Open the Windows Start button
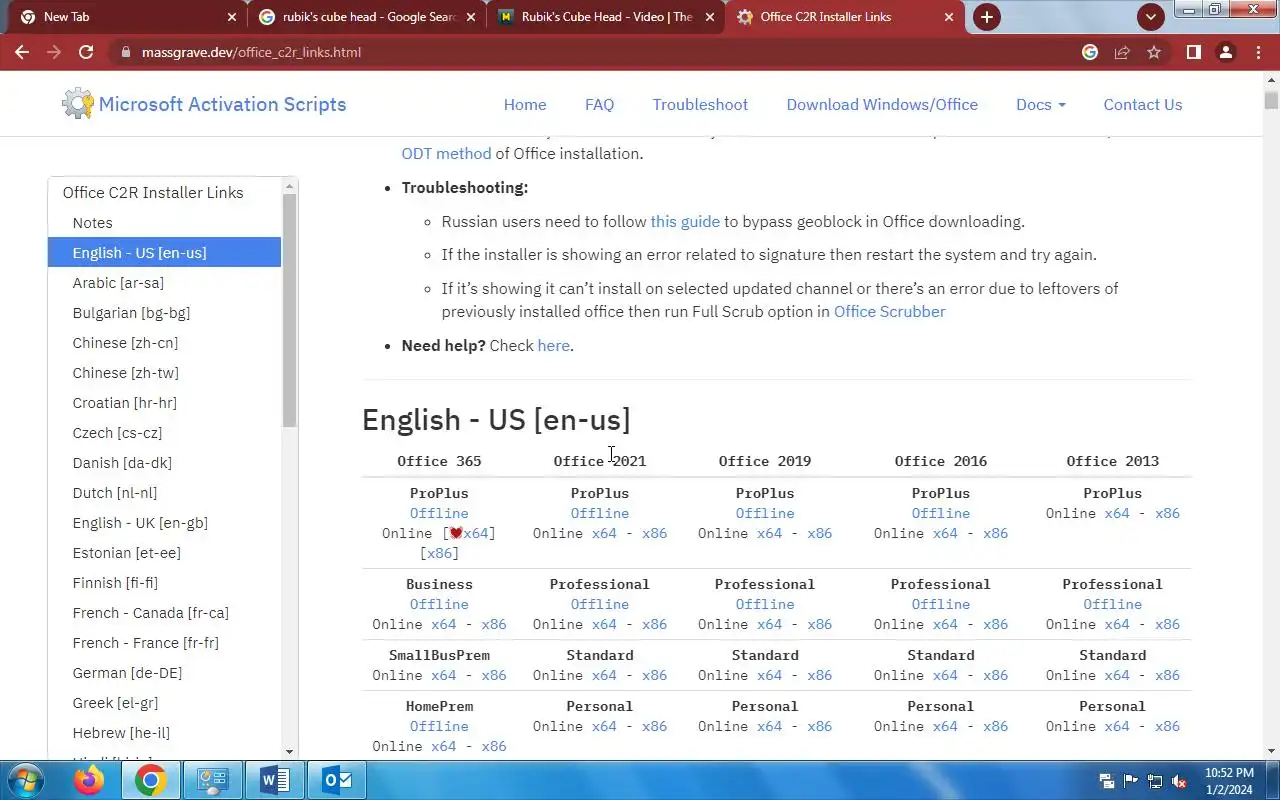Viewport: 1280px width, 800px height. point(25,780)
